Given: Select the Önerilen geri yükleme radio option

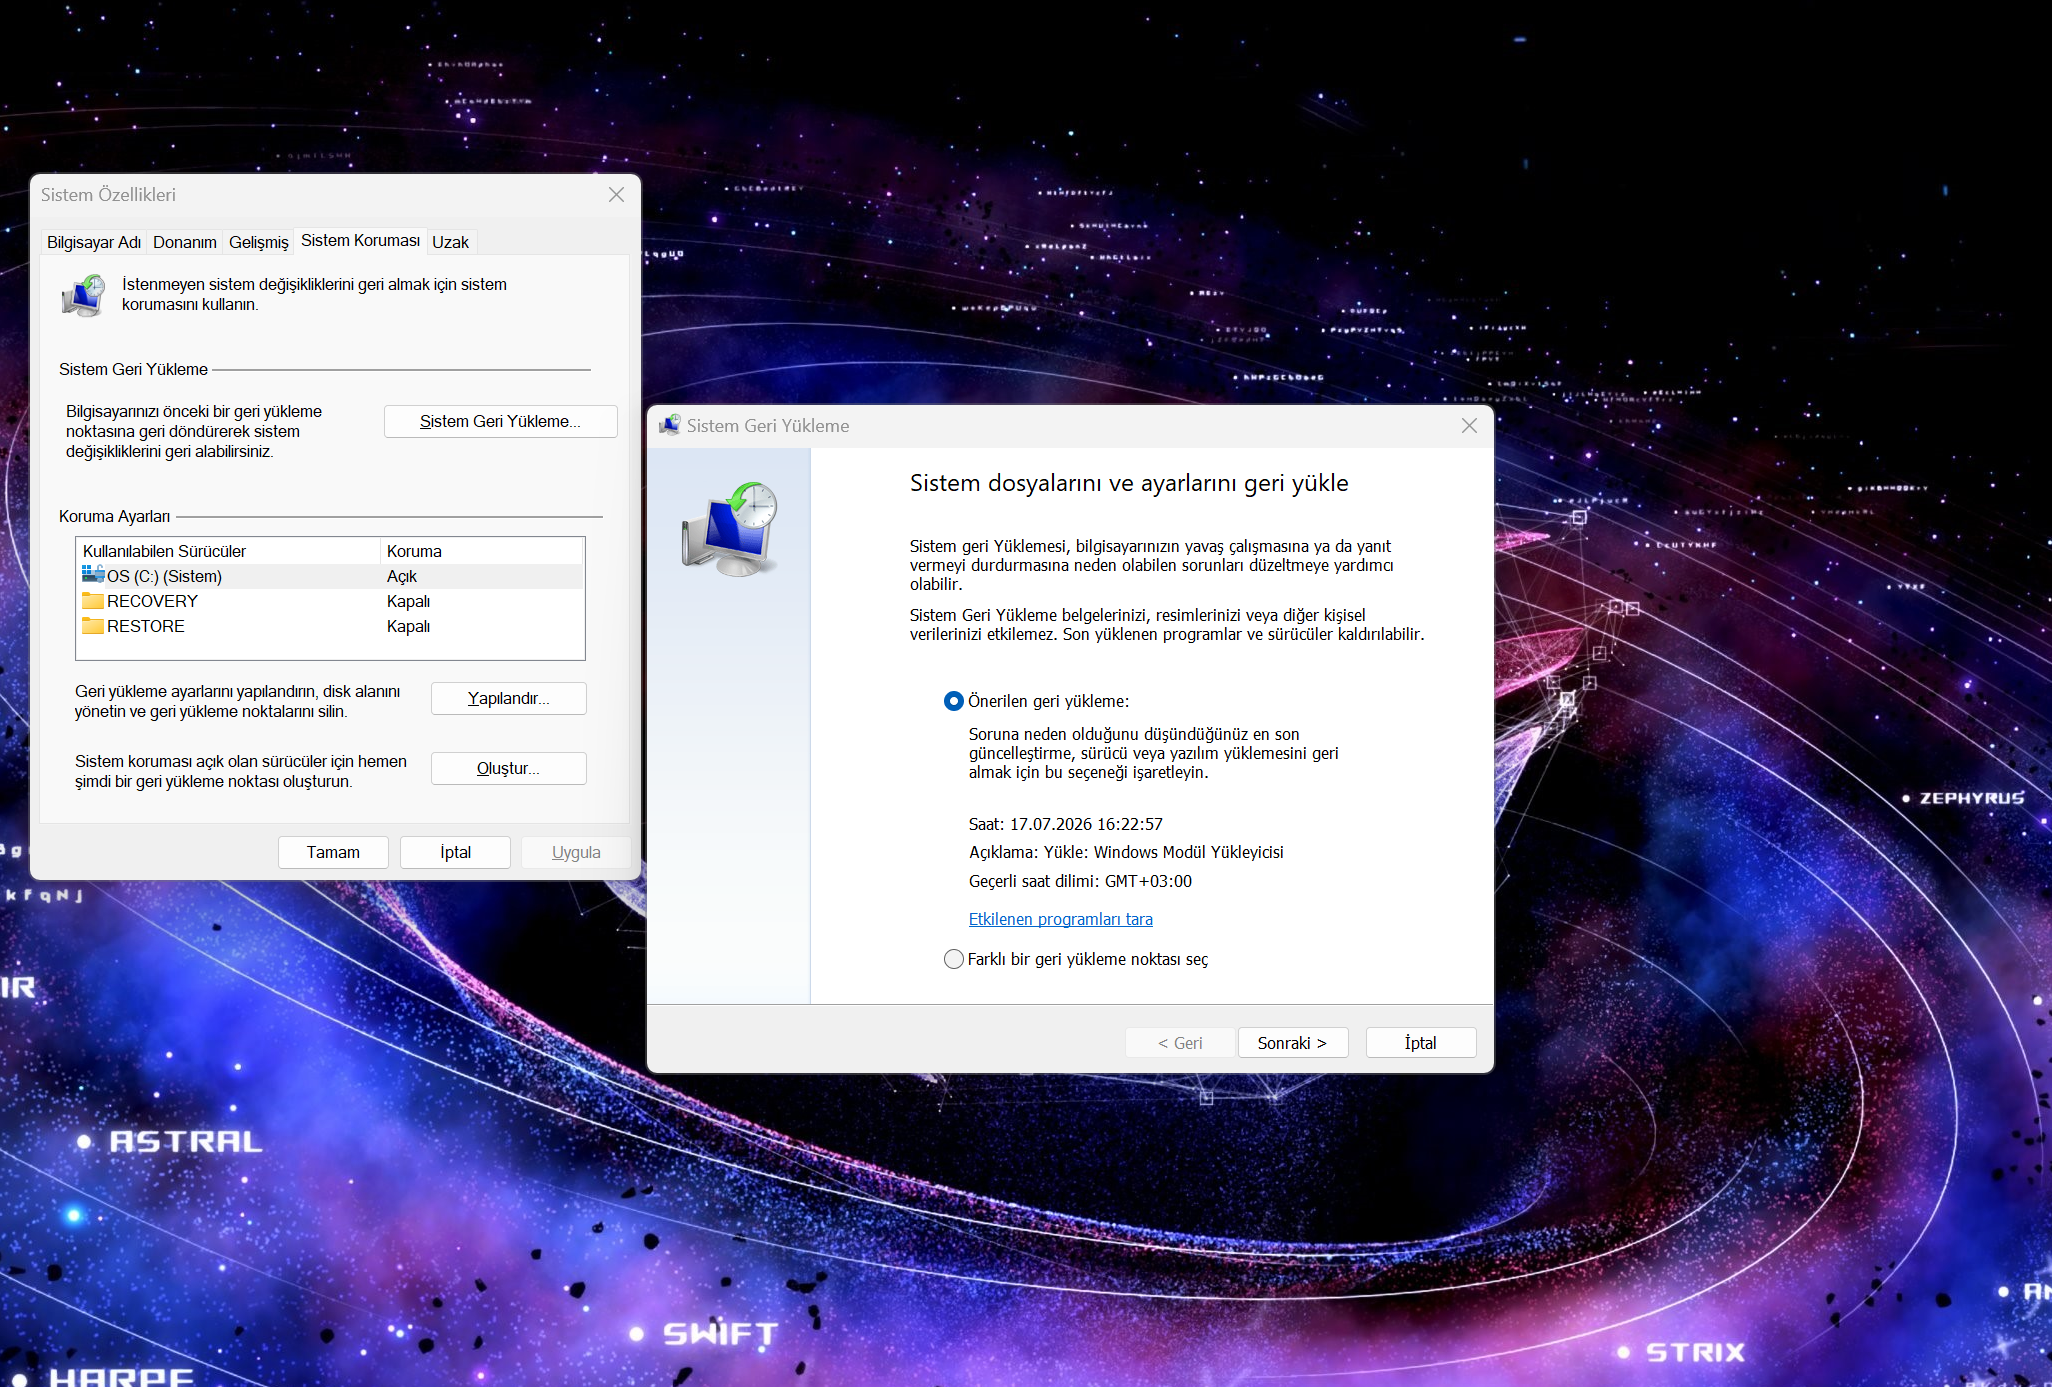Looking at the screenshot, I should (954, 701).
